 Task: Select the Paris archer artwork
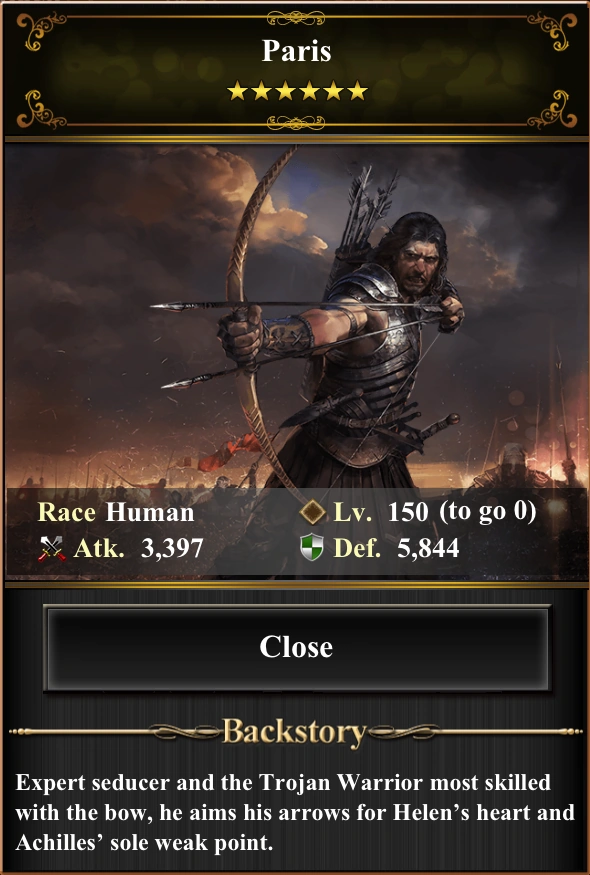(296, 362)
